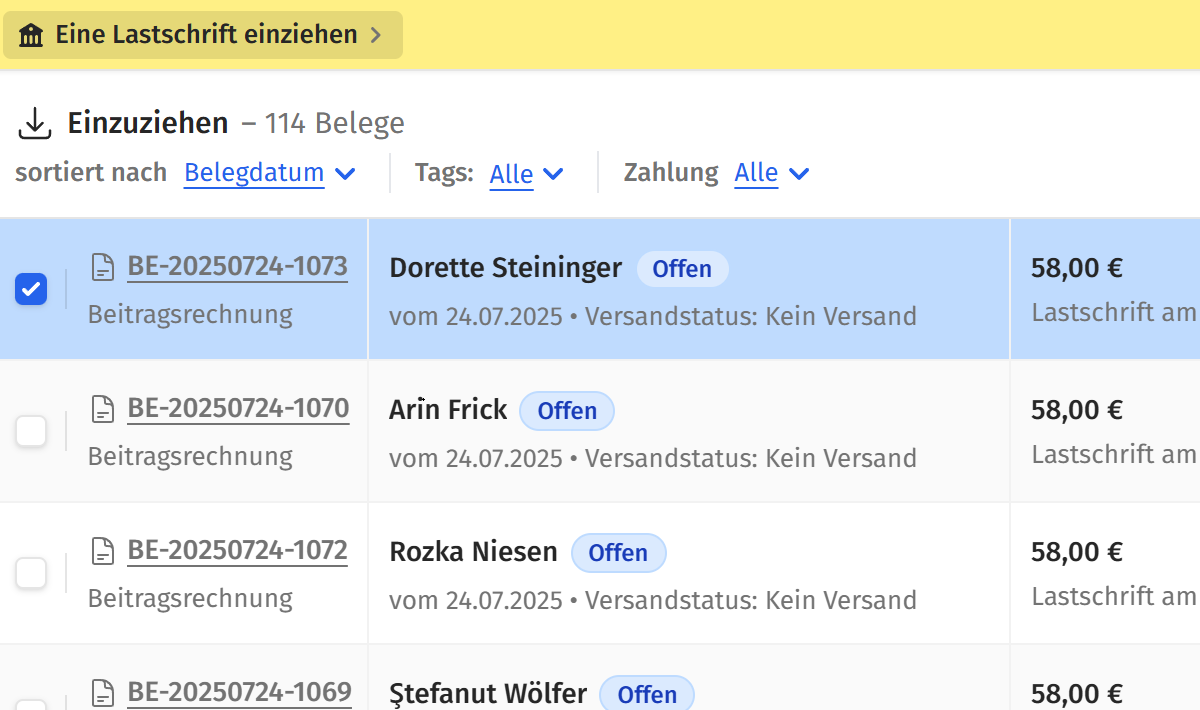Open invoice BE-20250724-1072 link
1200x710 pixels.
point(237,550)
